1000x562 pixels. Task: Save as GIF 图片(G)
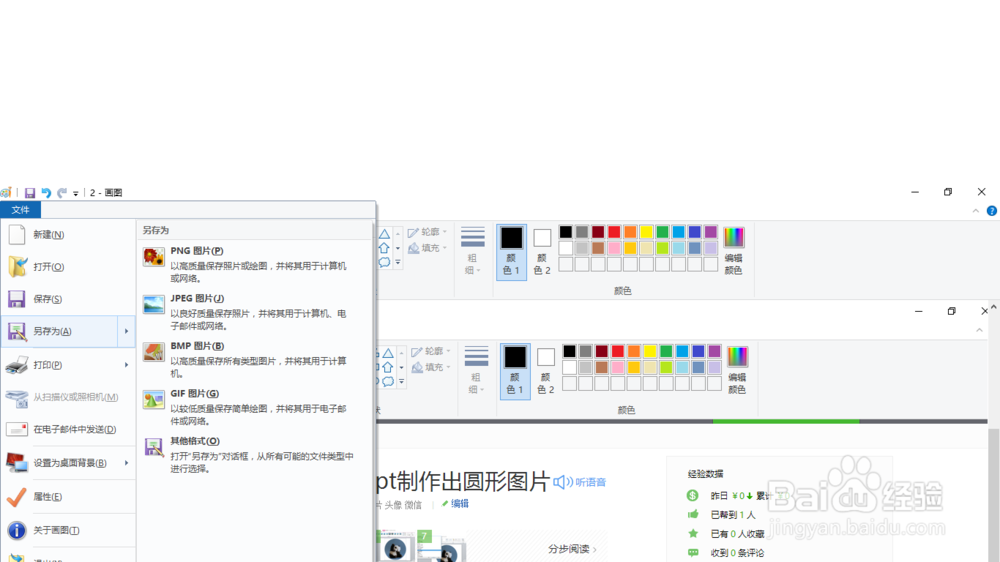coord(254,407)
